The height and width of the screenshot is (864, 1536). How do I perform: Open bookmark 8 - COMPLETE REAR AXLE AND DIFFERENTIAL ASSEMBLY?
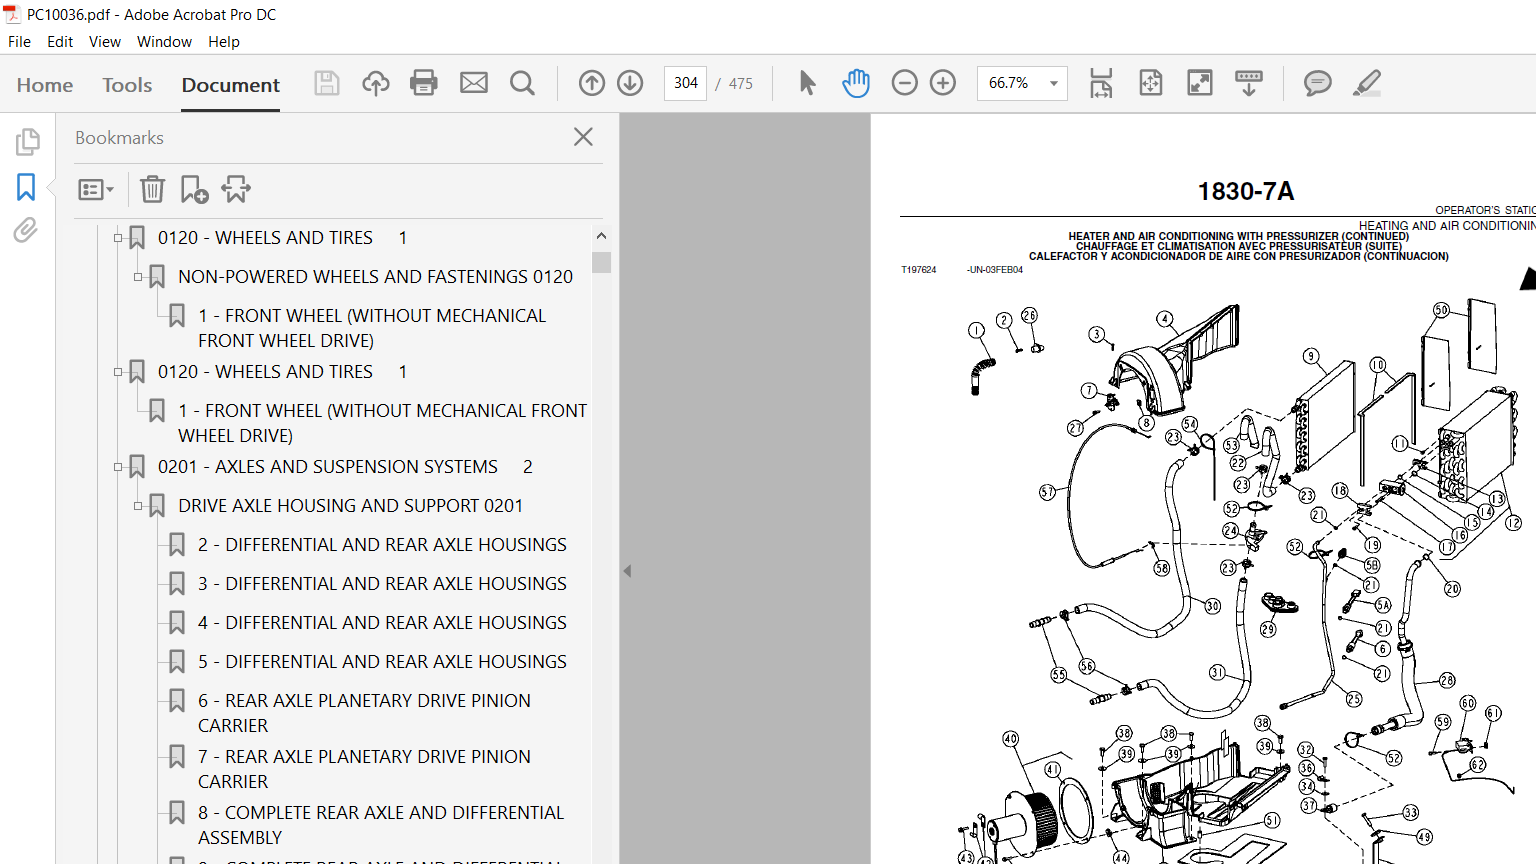[381, 825]
